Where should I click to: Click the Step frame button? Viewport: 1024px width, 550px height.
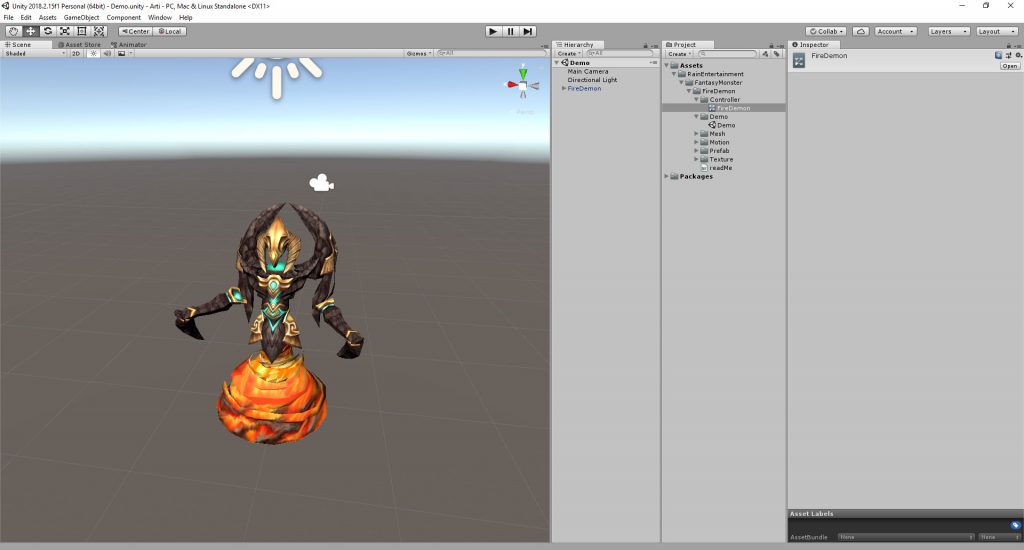coord(528,31)
